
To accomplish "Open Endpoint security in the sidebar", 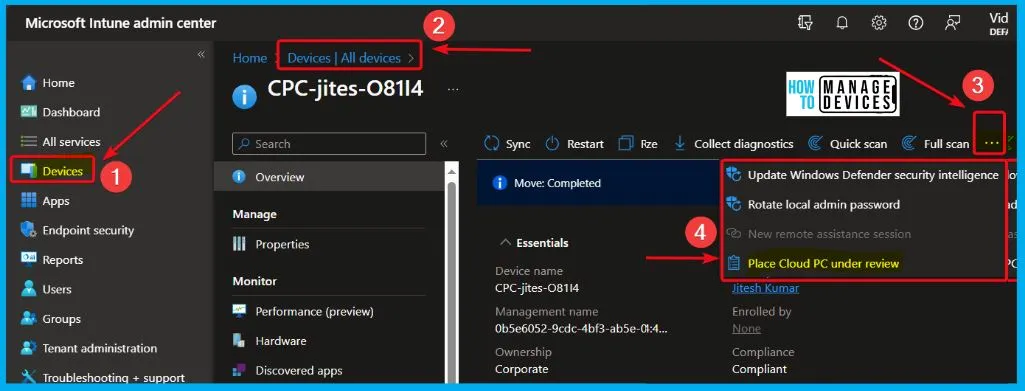I will coord(77,230).
